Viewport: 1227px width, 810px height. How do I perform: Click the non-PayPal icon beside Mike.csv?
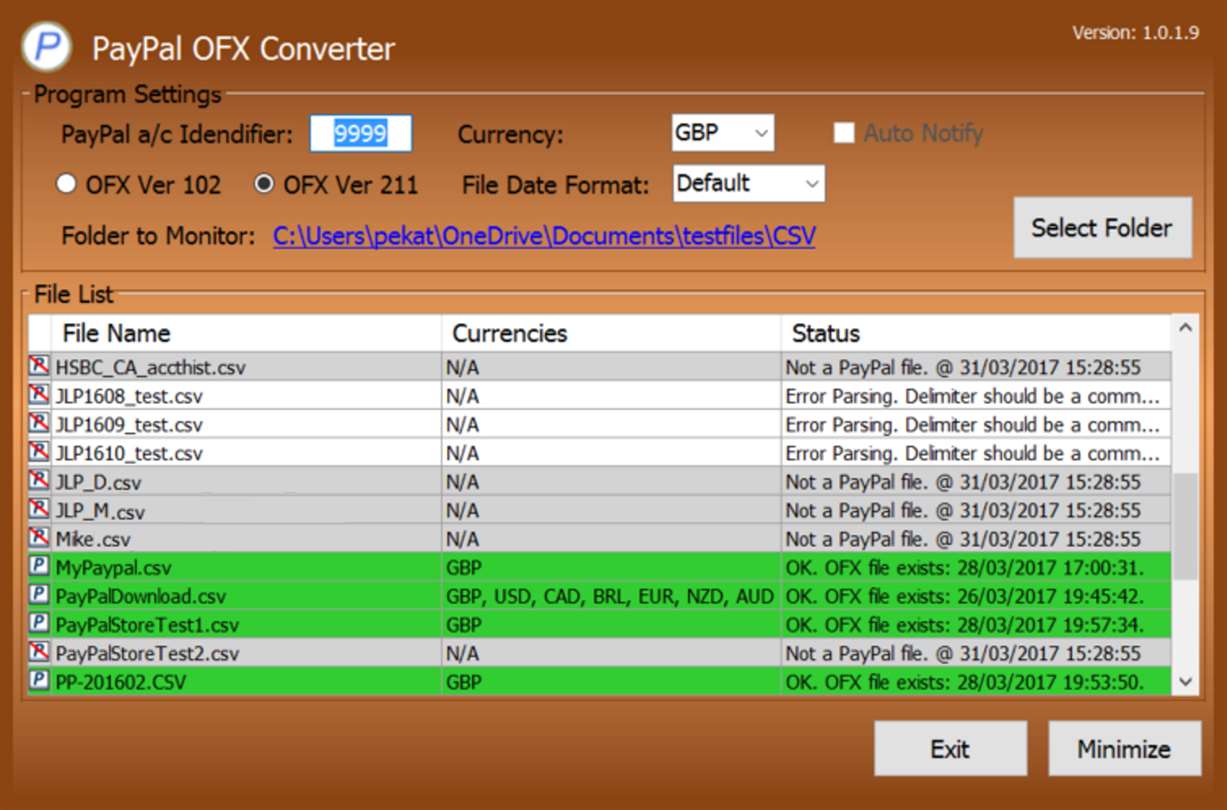pos(39,538)
